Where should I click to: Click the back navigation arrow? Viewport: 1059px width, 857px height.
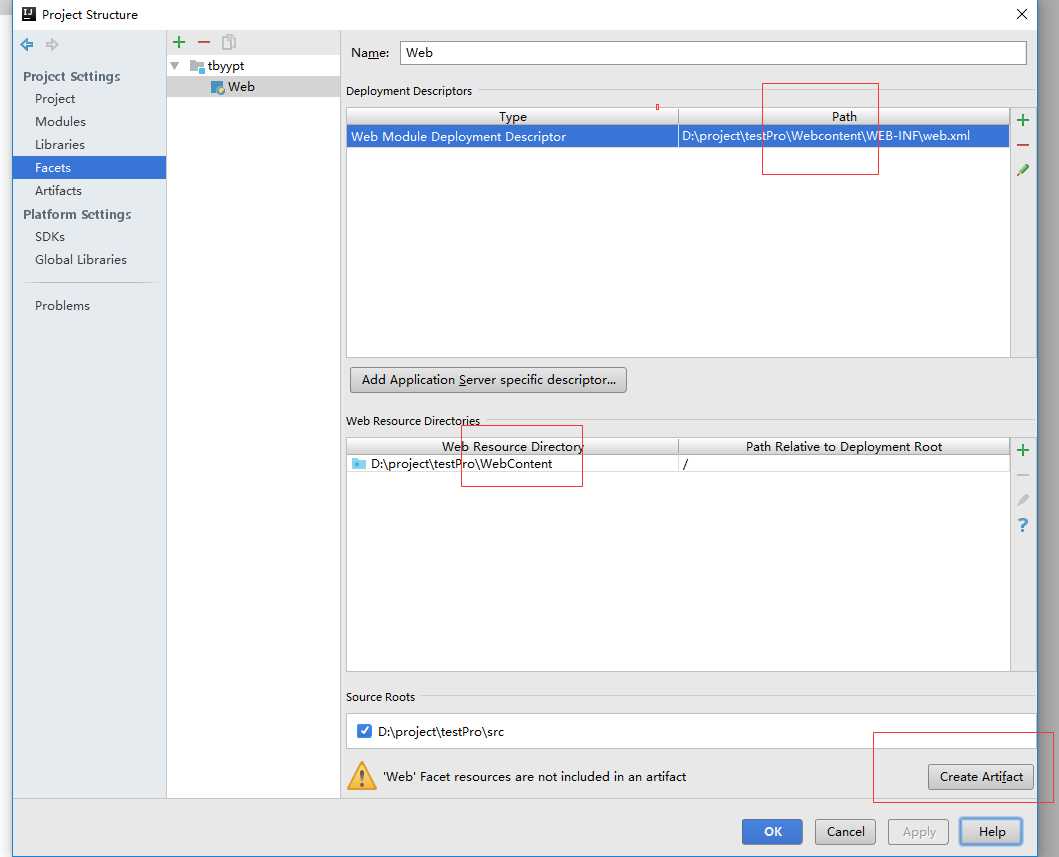pos(27,45)
